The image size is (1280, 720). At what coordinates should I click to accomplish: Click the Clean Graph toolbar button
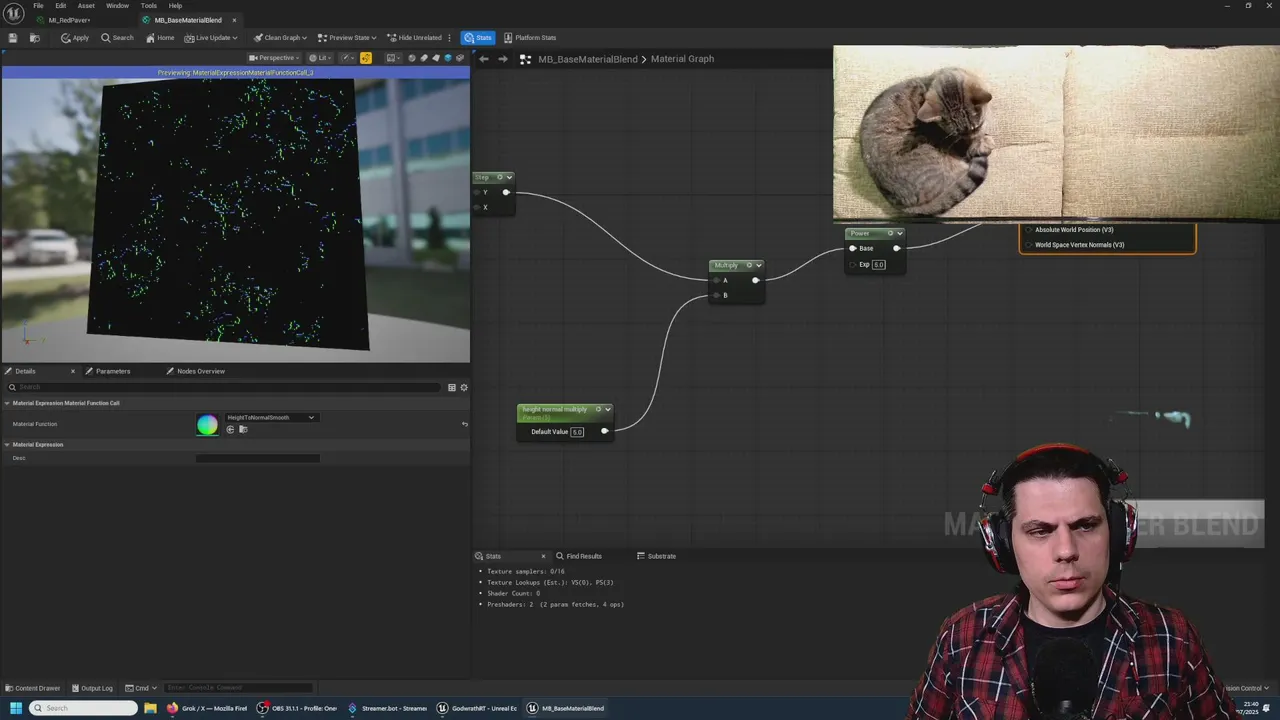tap(275, 38)
